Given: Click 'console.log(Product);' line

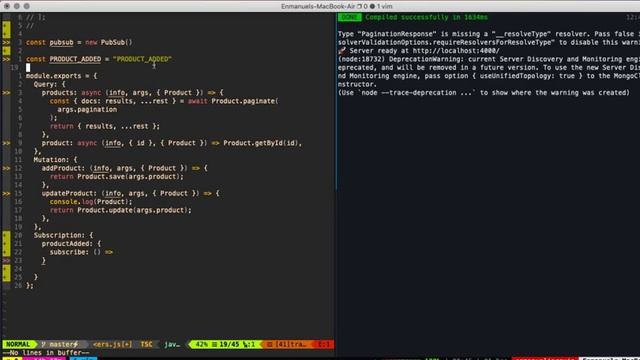Looking at the screenshot, I should (91, 202).
